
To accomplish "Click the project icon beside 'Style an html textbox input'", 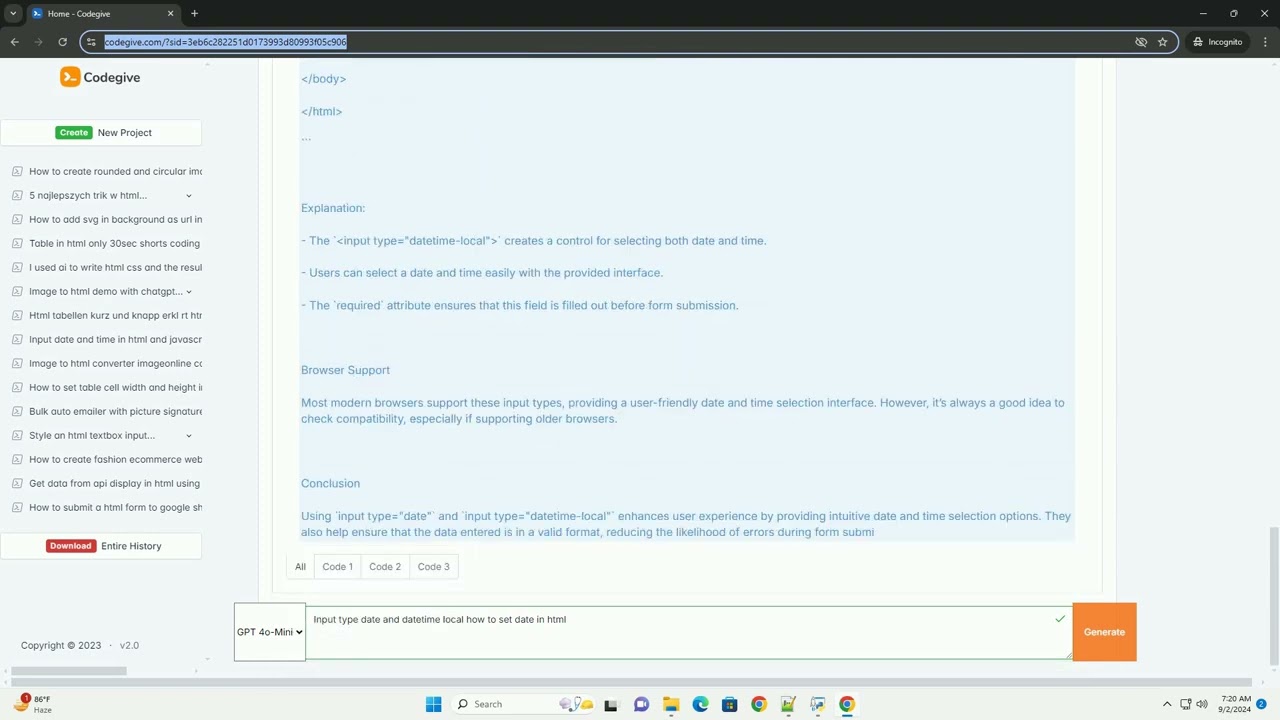I will point(17,435).
